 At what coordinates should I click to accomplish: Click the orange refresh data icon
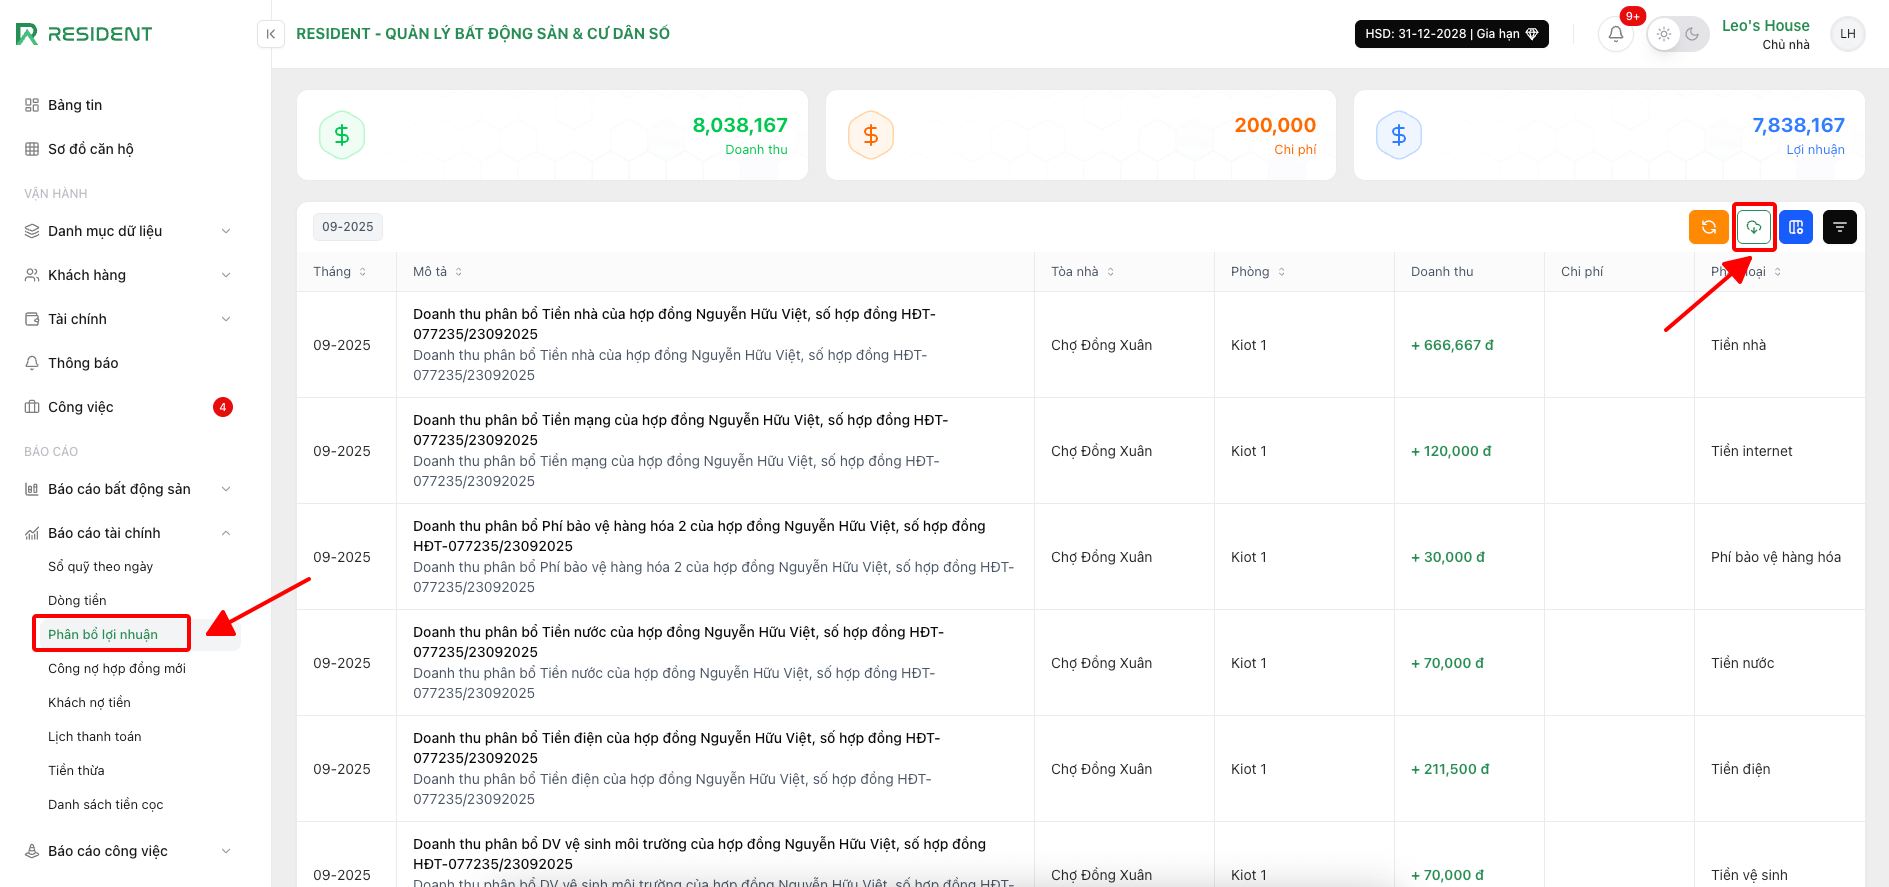coord(1708,227)
